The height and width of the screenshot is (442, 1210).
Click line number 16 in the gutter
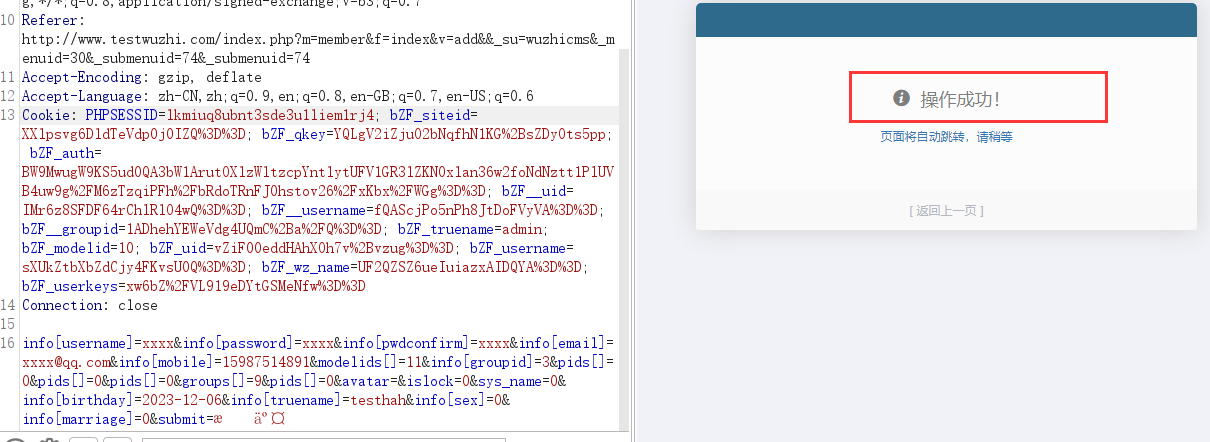(10, 343)
